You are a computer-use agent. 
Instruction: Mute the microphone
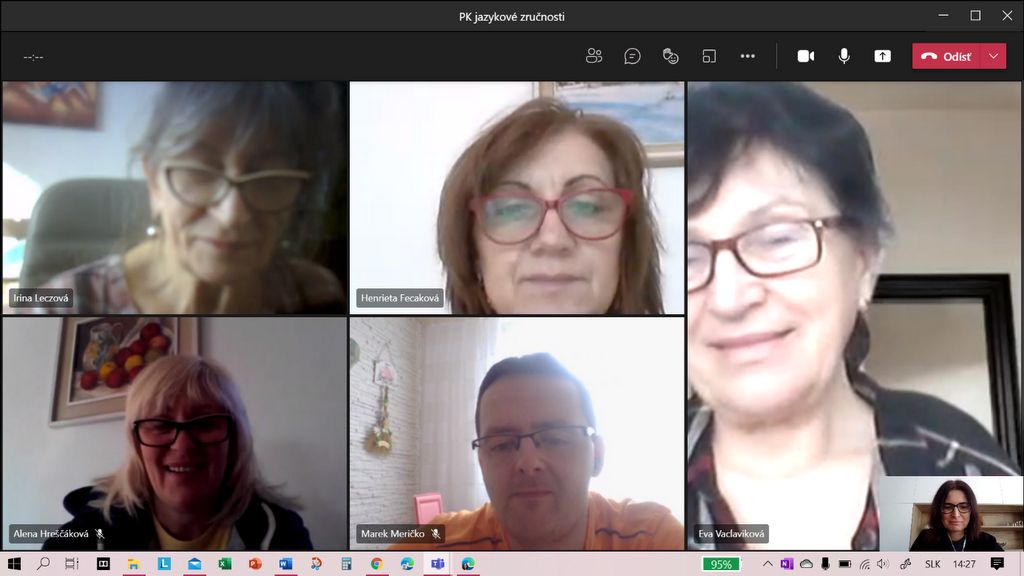click(844, 56)
